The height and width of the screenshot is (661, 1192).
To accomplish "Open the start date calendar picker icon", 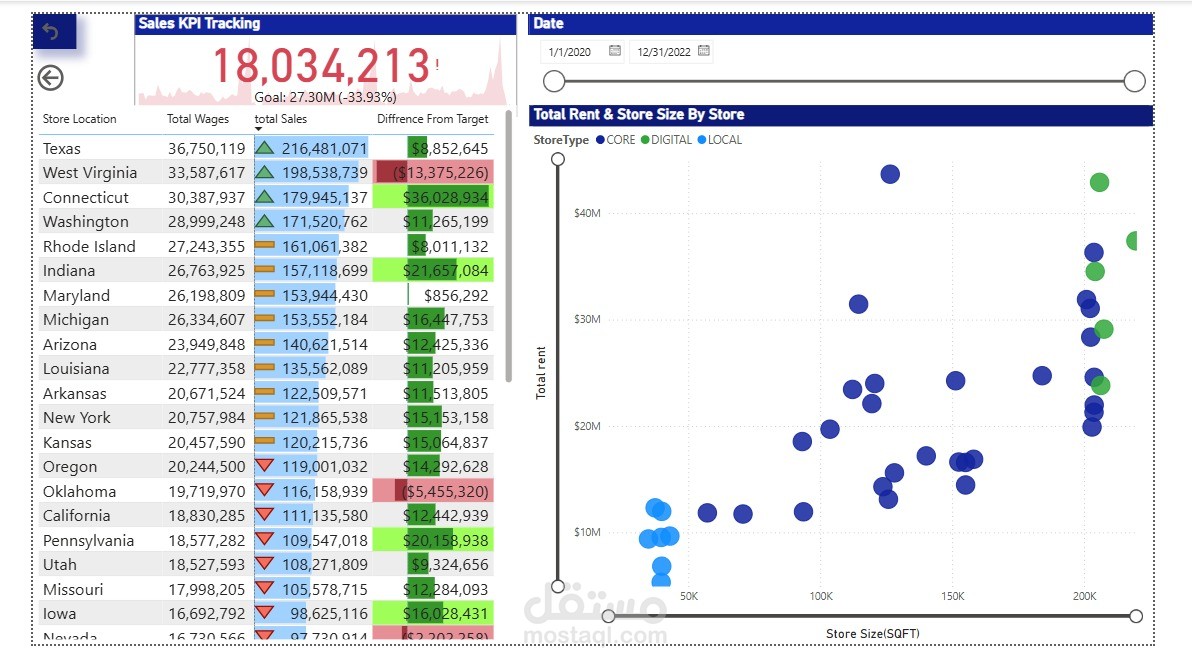I will pos(615,51).
